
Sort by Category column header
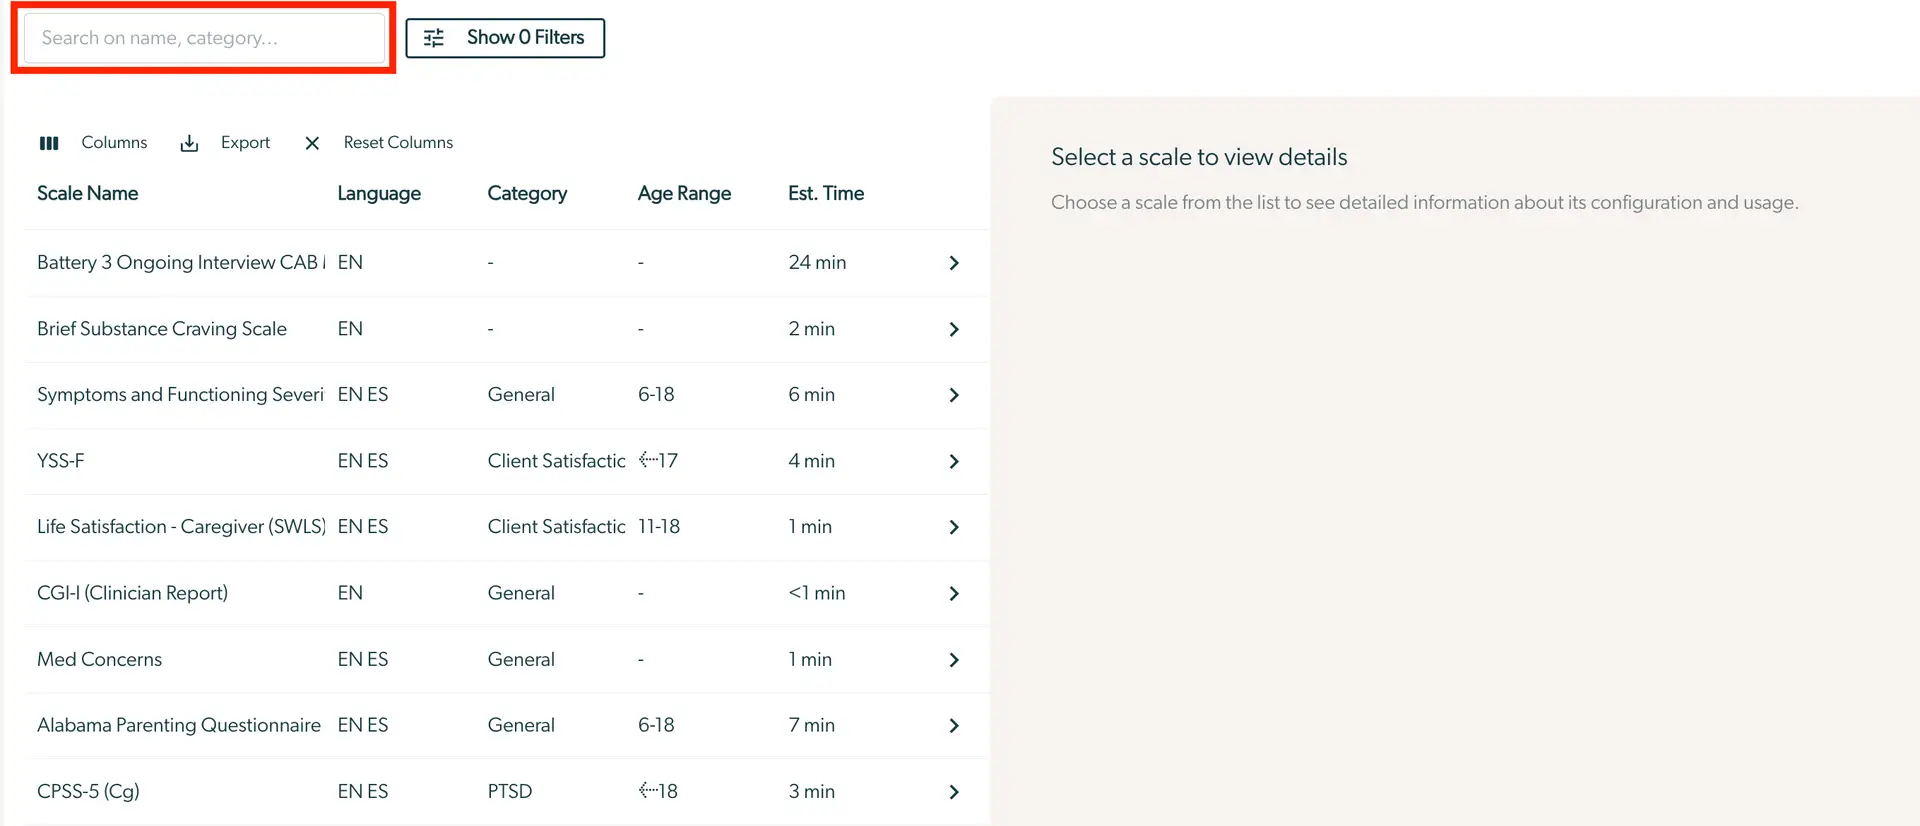point(527,193)
